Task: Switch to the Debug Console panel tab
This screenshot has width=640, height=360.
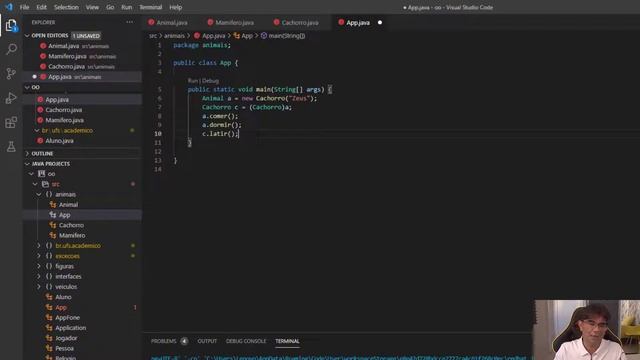Action: [x=246, y=341]
